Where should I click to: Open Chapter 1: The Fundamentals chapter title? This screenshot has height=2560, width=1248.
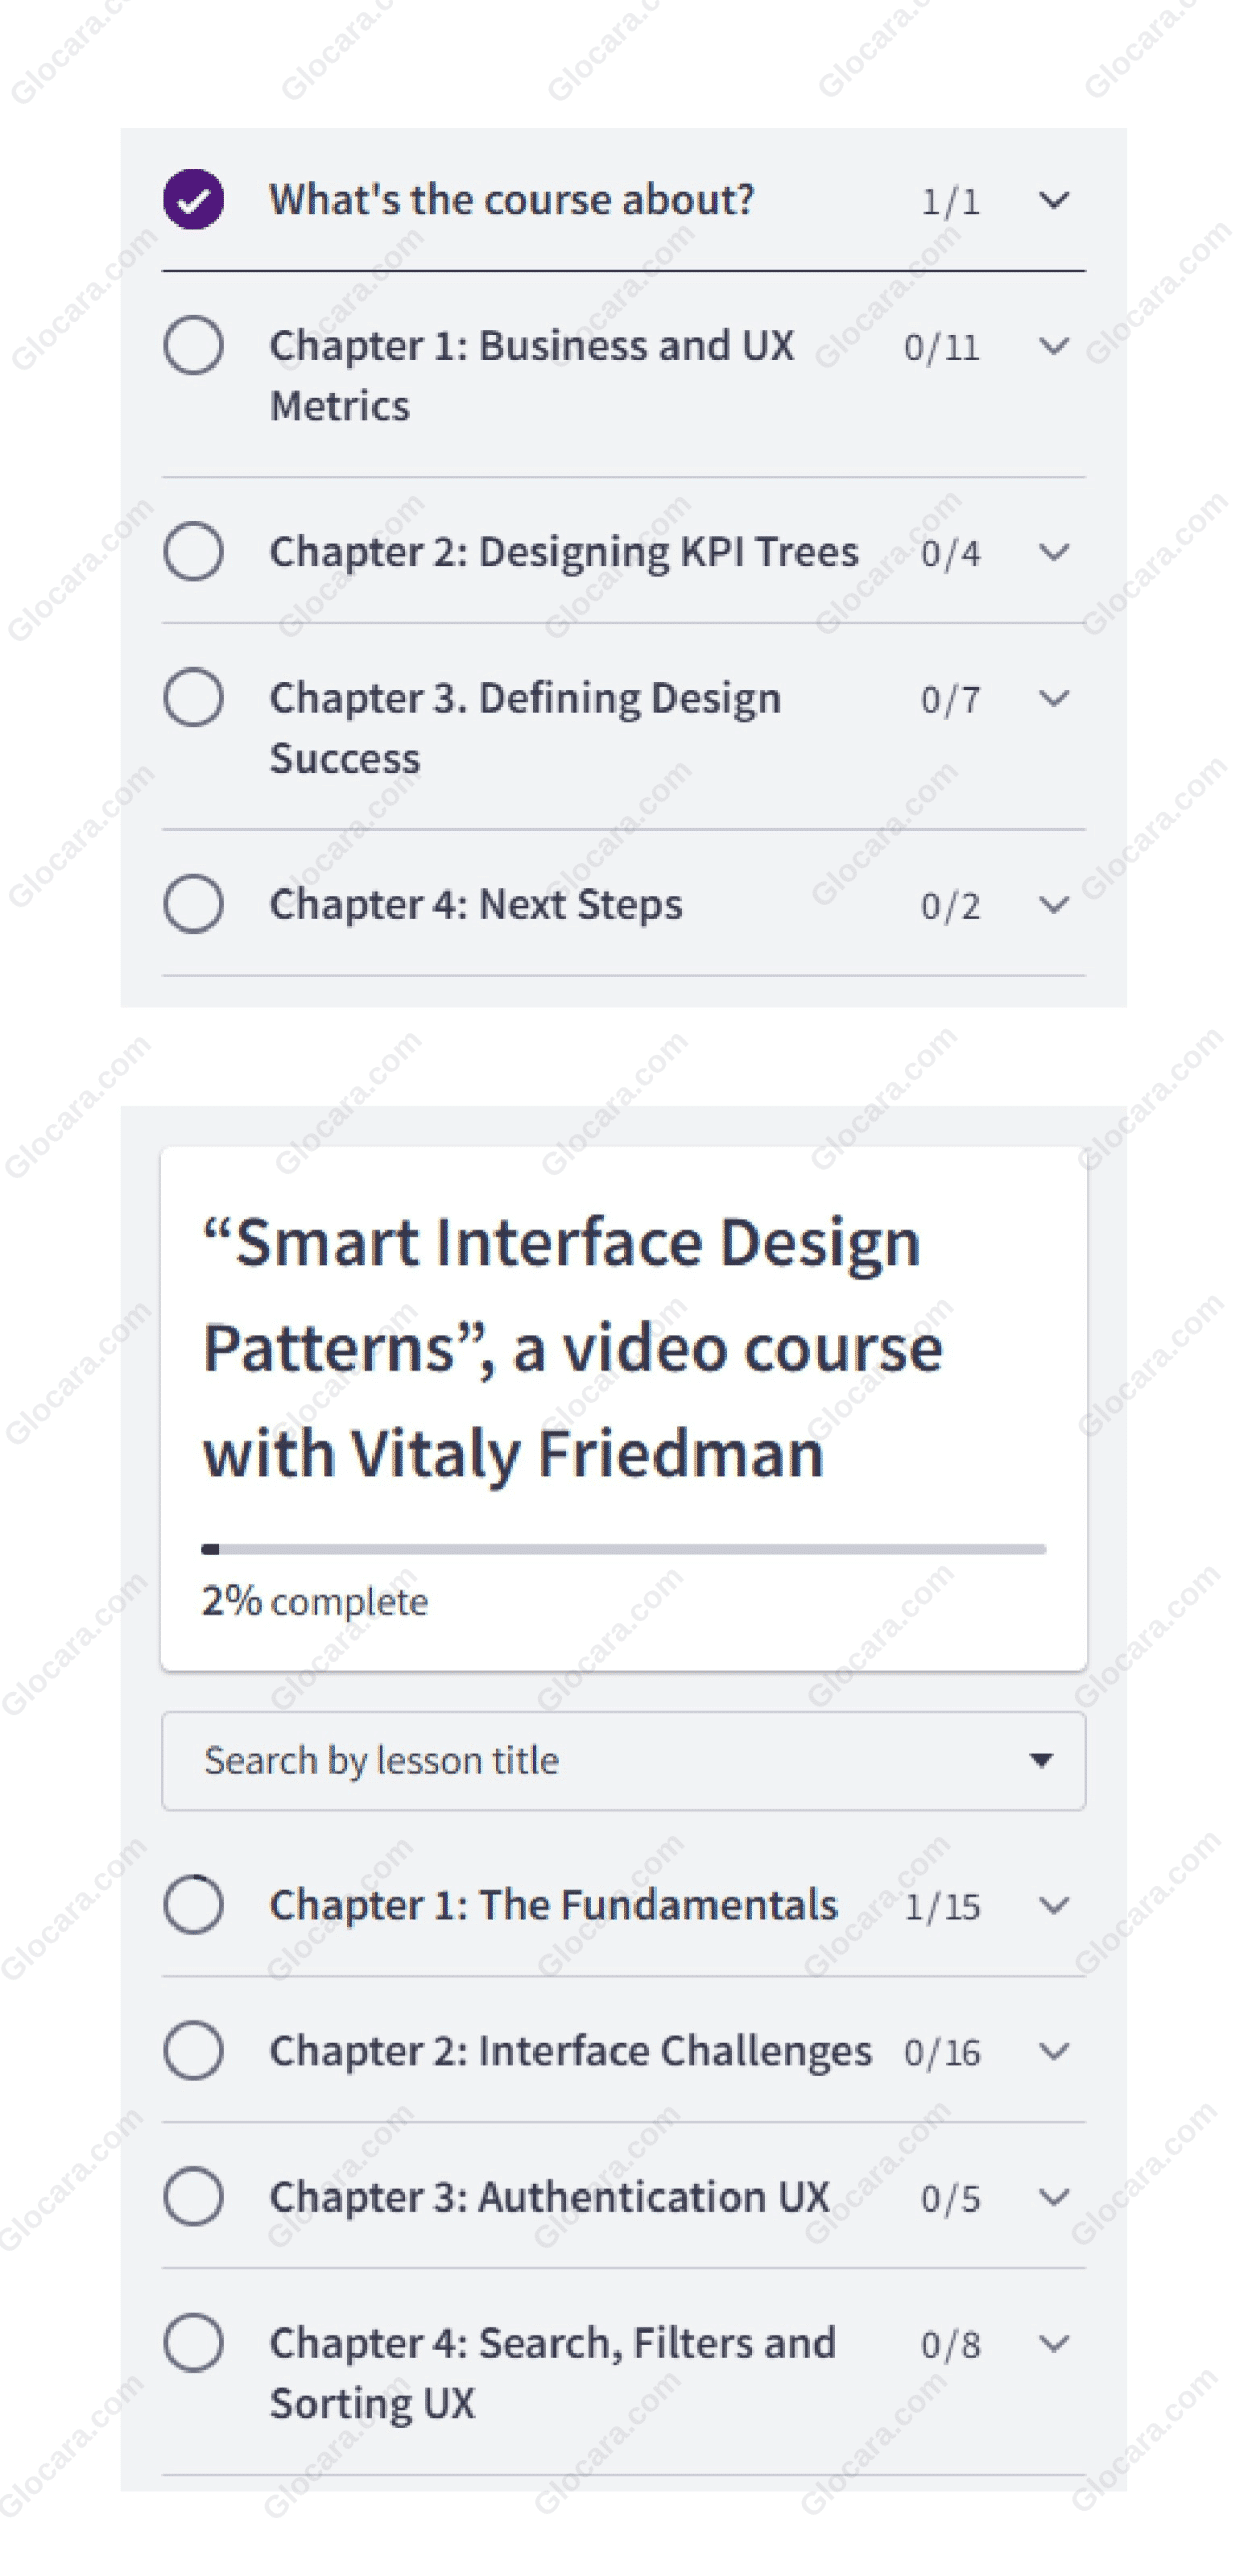[553, 1907]
